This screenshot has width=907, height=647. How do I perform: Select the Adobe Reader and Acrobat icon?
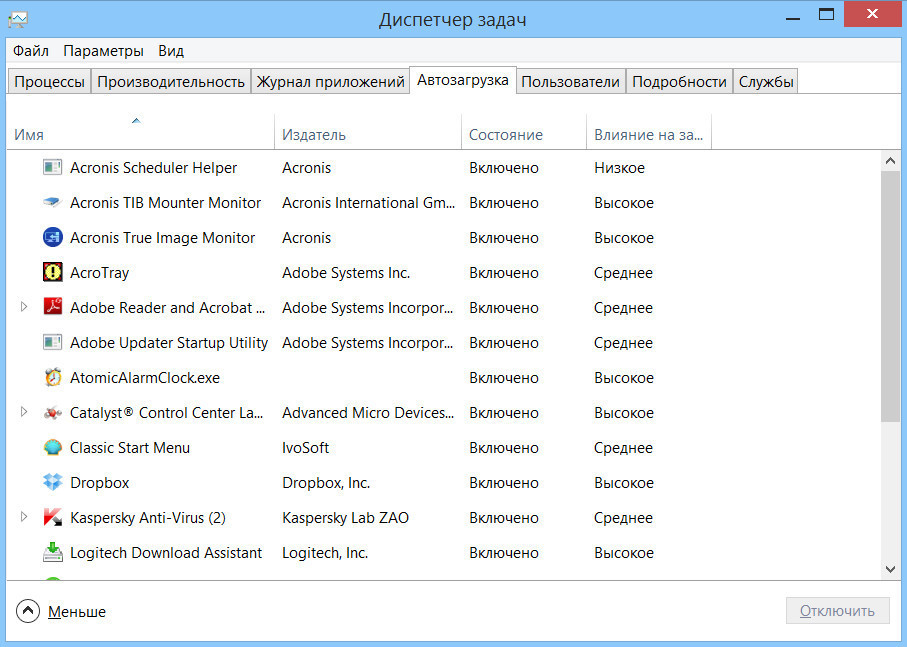tap(53, 308)
